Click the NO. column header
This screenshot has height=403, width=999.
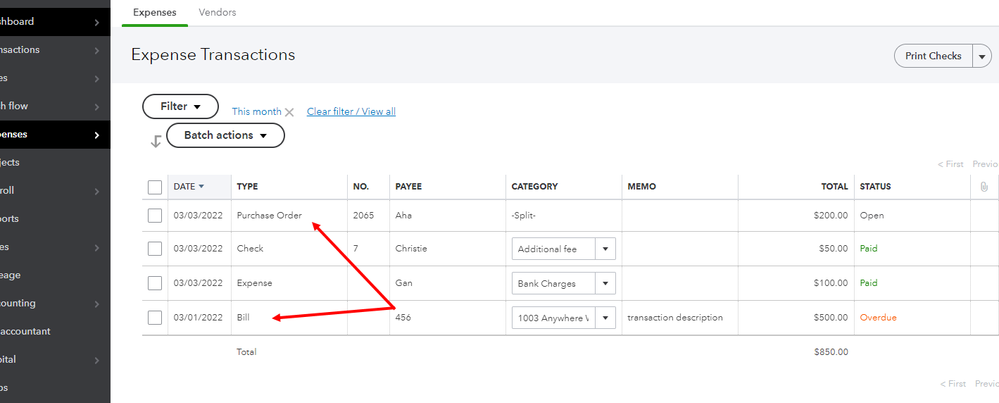361,187
